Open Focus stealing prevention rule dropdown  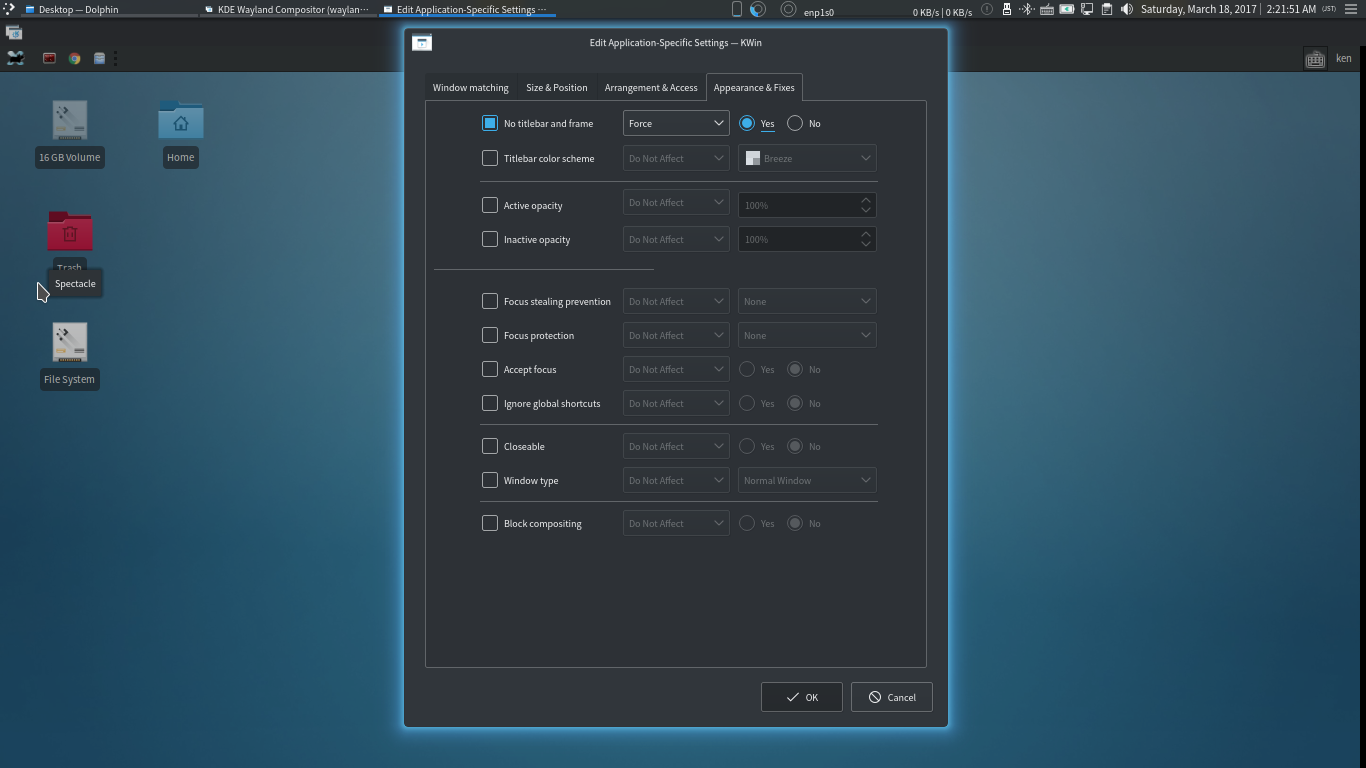tap(676, 301)
